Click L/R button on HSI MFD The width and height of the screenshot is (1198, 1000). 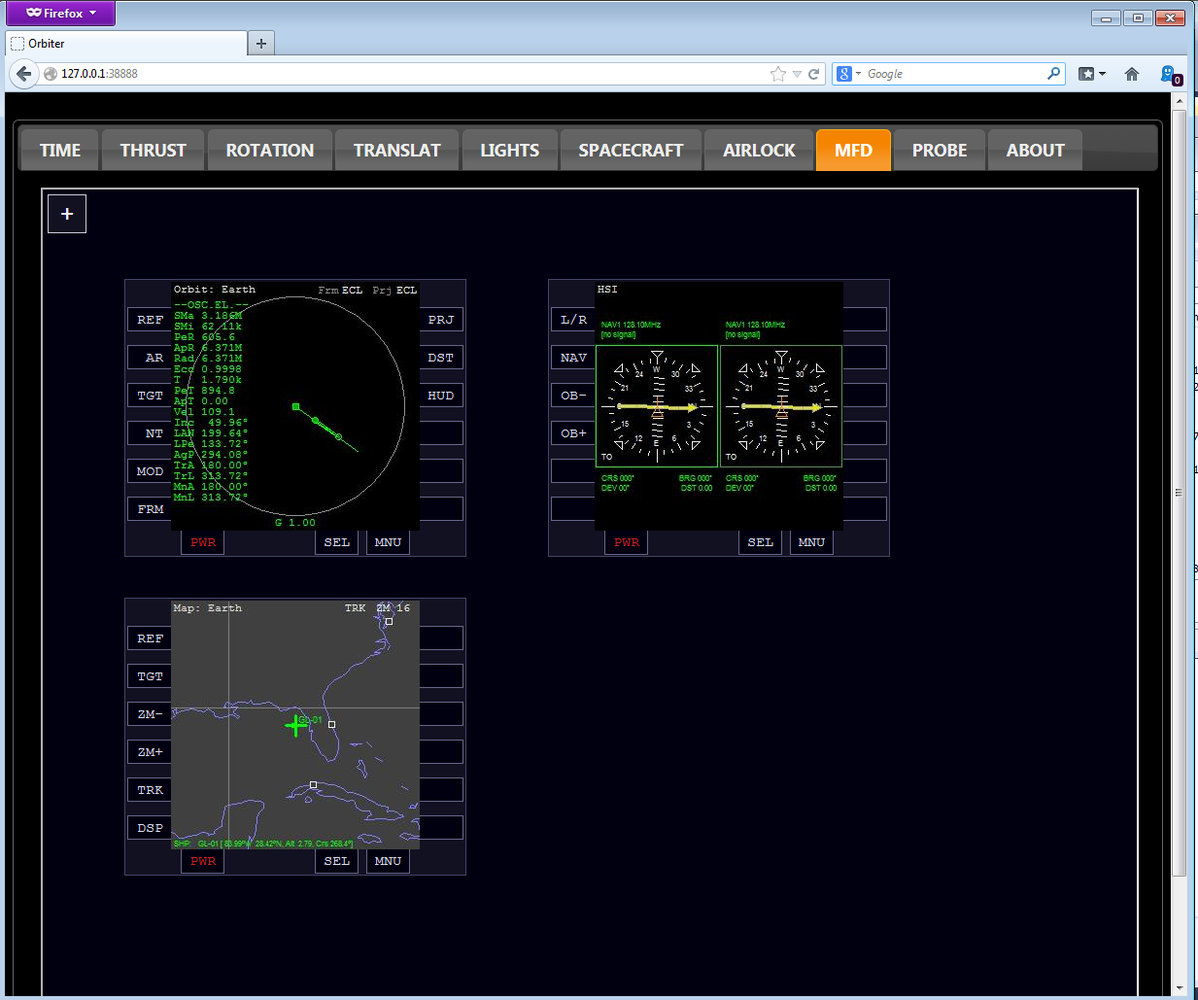[574, 320]
